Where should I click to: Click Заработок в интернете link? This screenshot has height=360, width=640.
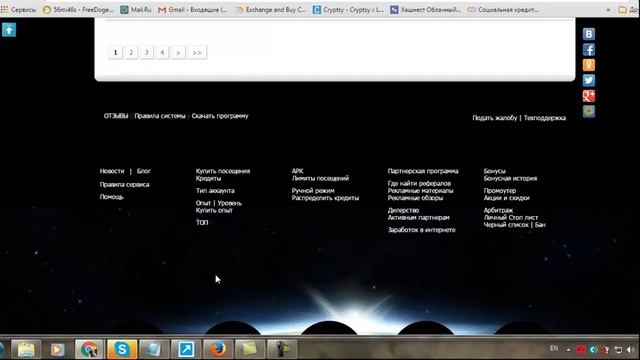422,230
